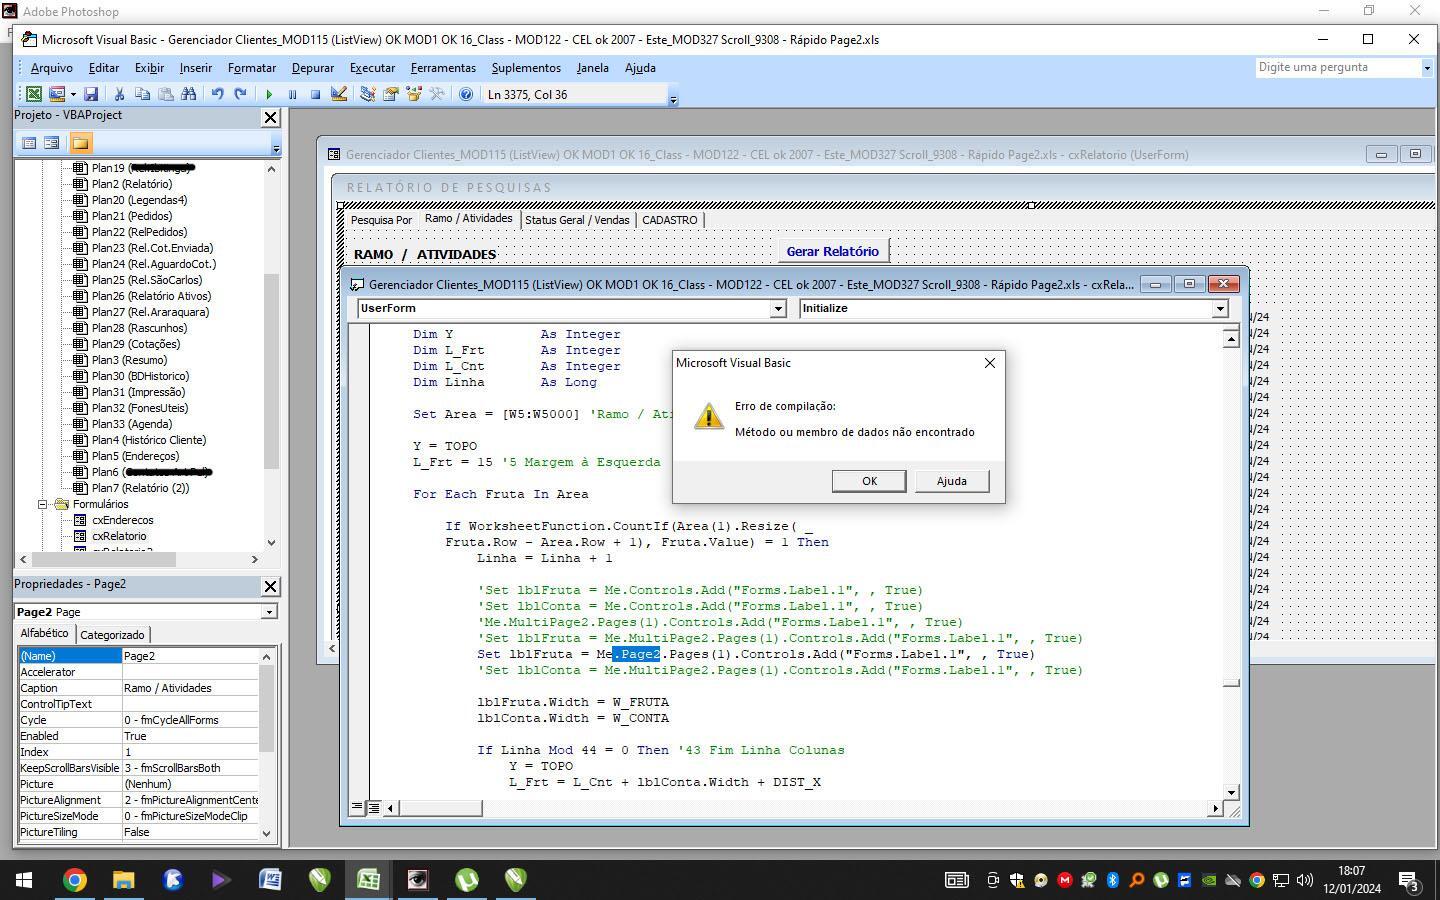The image size is (1440, 900).
Task: Click Ajuda in the error dialog
Action: pos(951,481)
